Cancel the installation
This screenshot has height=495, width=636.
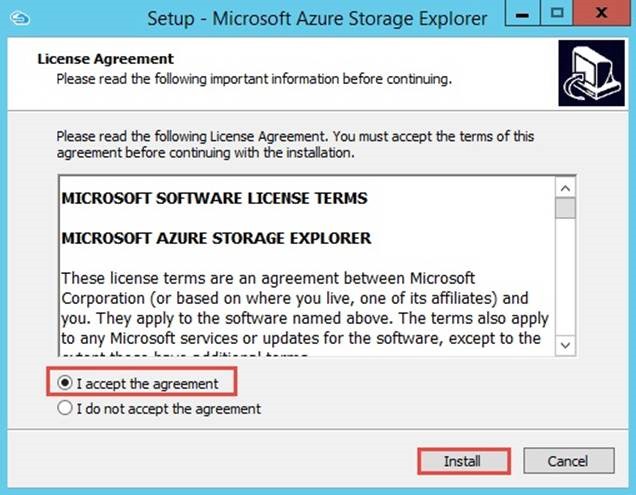click(x=569, y=461)
